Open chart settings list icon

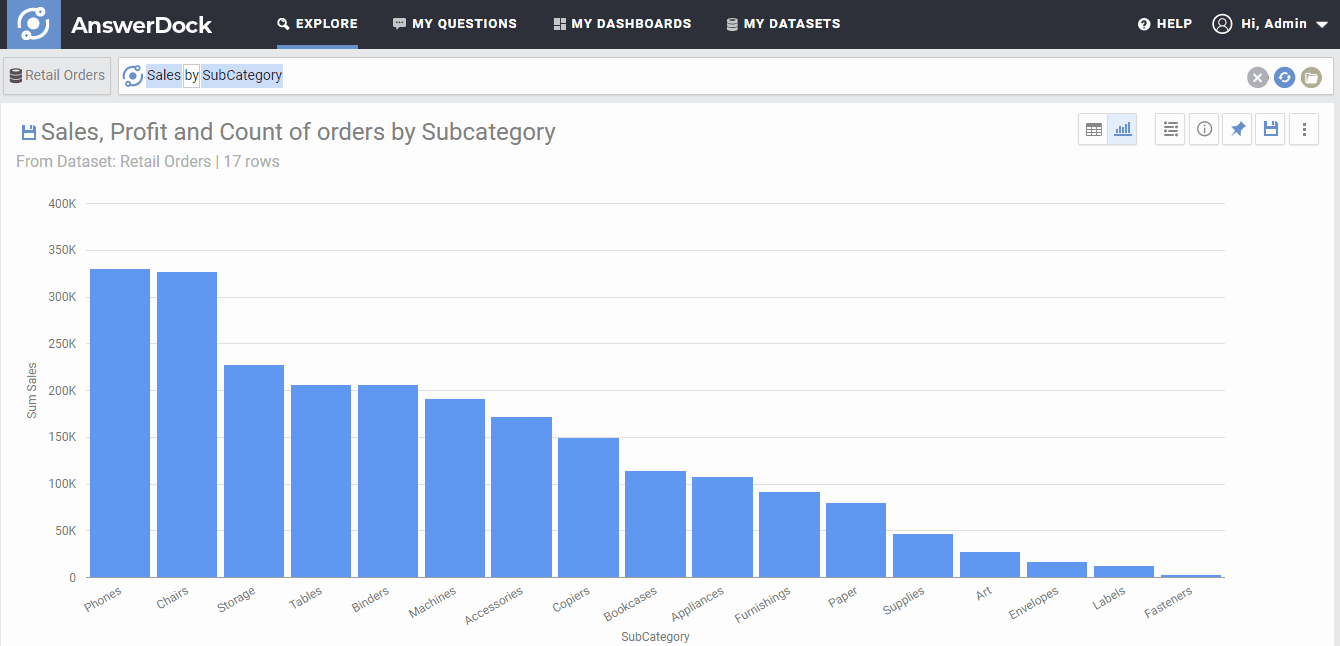pyautogui.click(x=1170, y=129)
